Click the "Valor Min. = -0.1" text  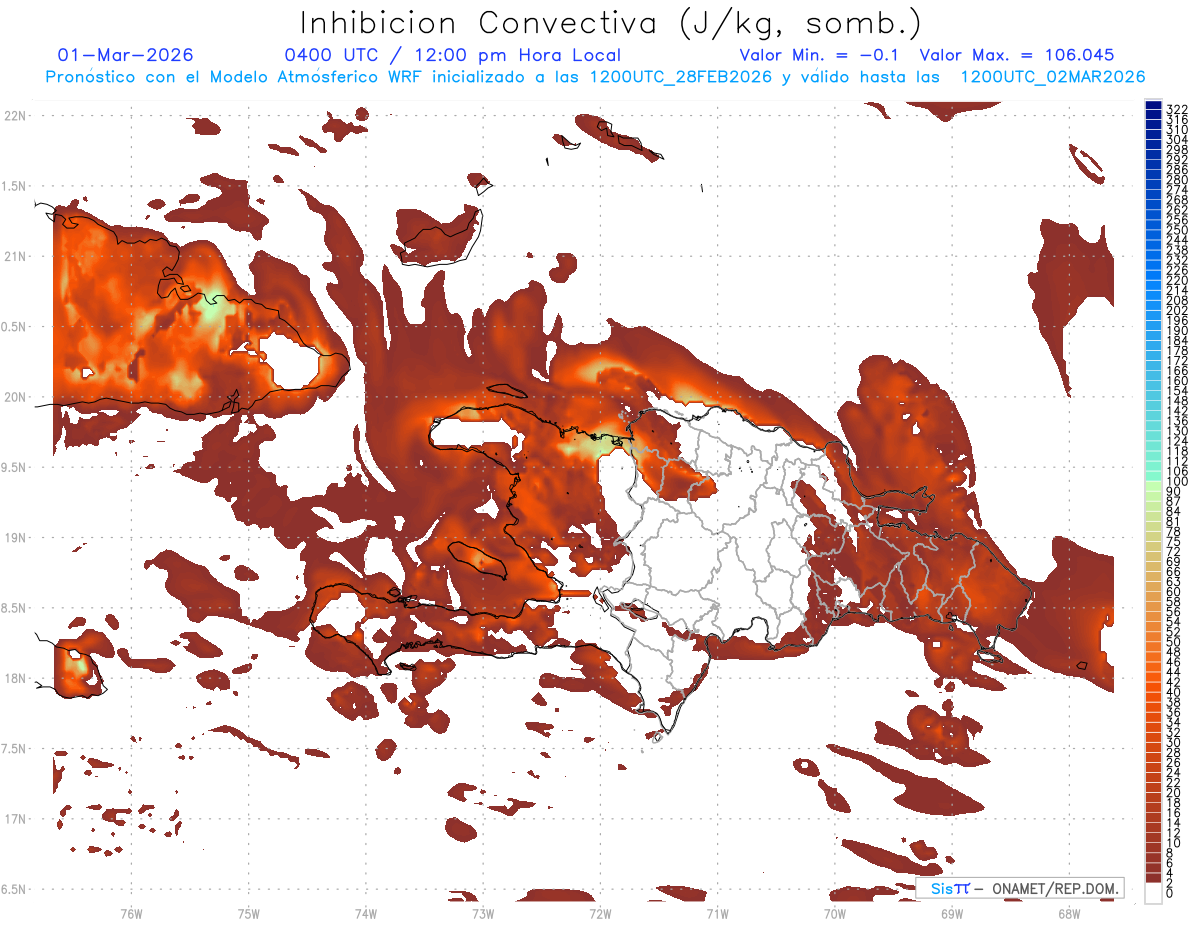click(x=821, y=55)
